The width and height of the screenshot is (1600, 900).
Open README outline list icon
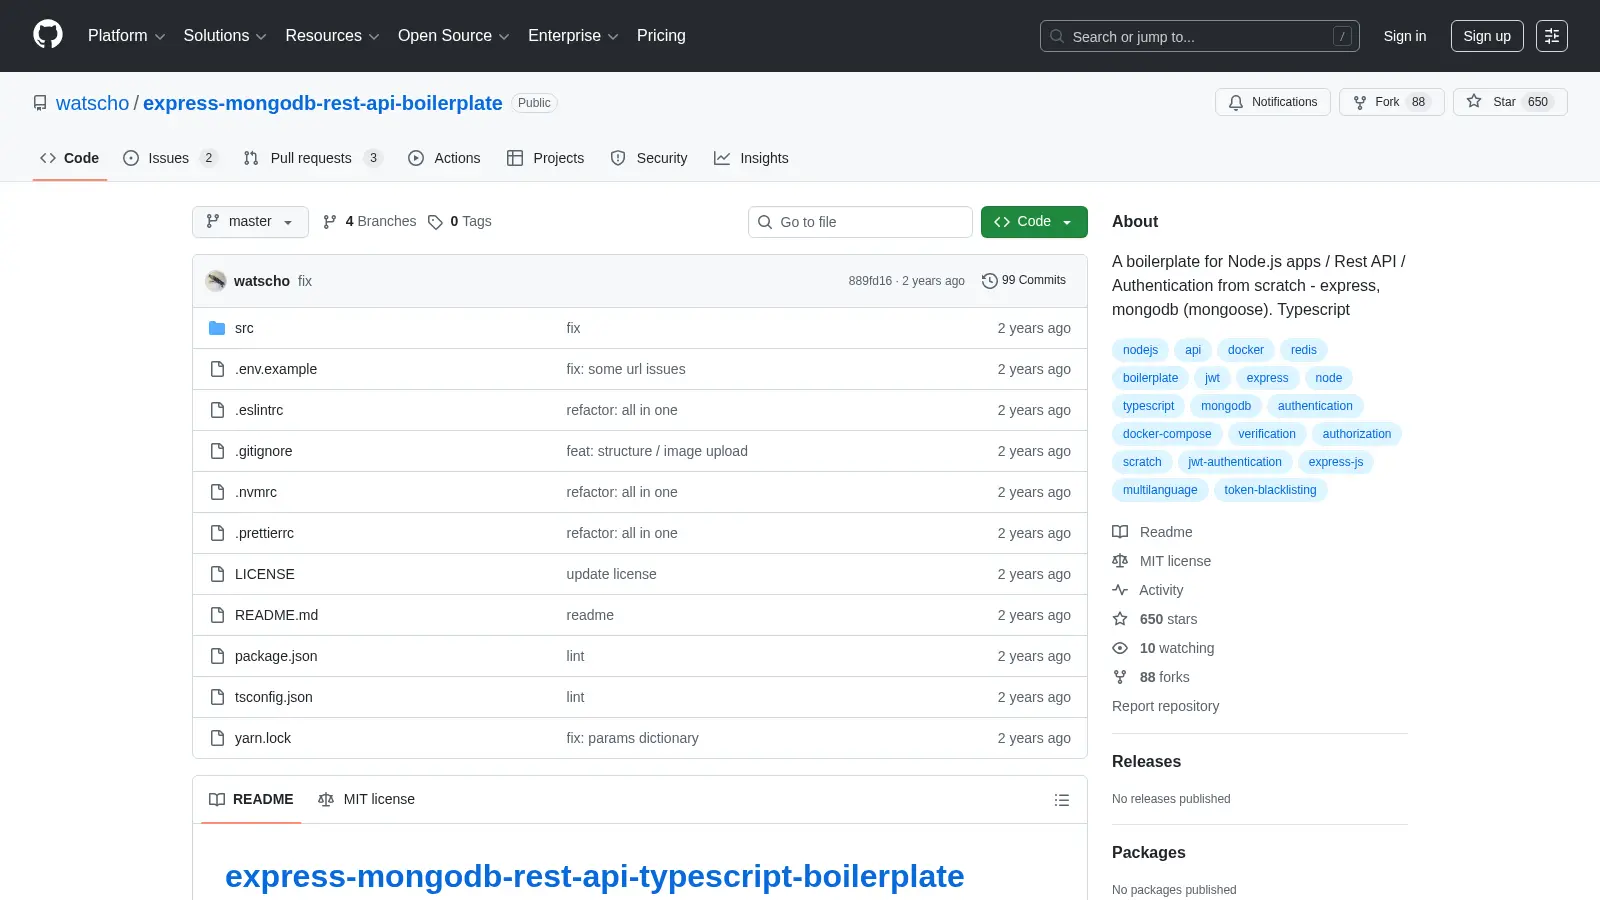pyautogui.click(x=1062, y=800)
